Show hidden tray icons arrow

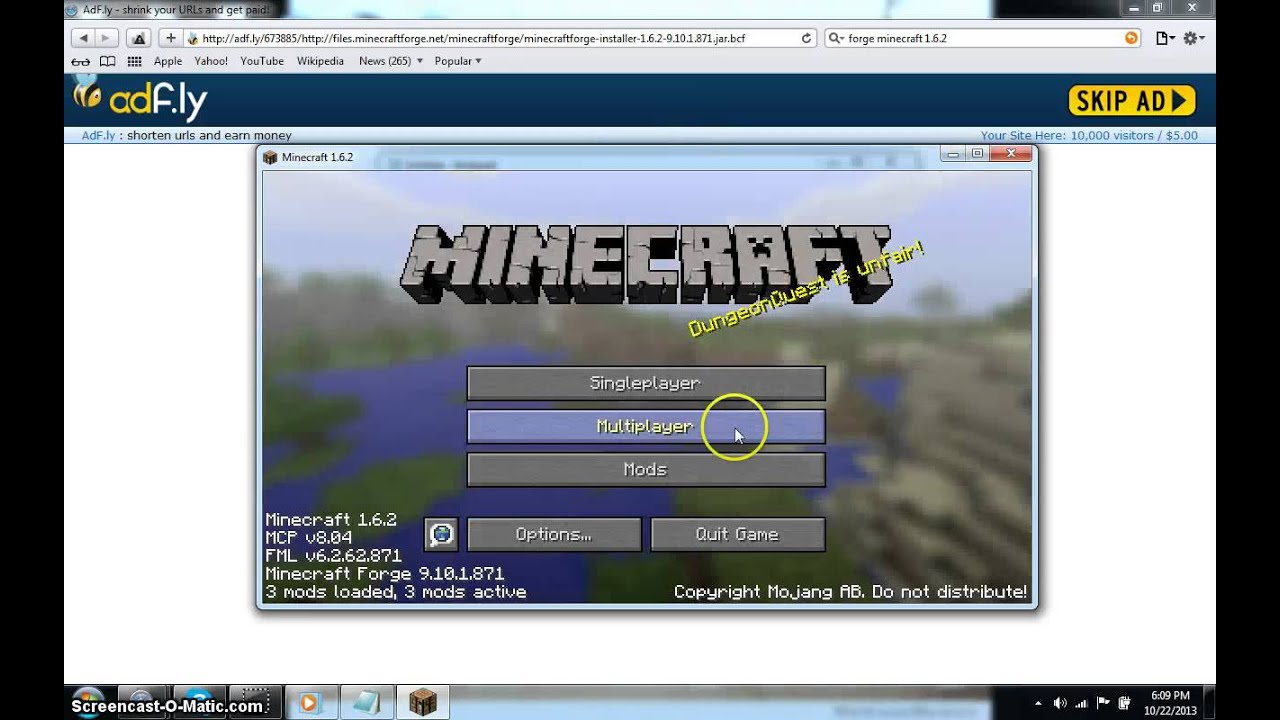coord(1038,703)
